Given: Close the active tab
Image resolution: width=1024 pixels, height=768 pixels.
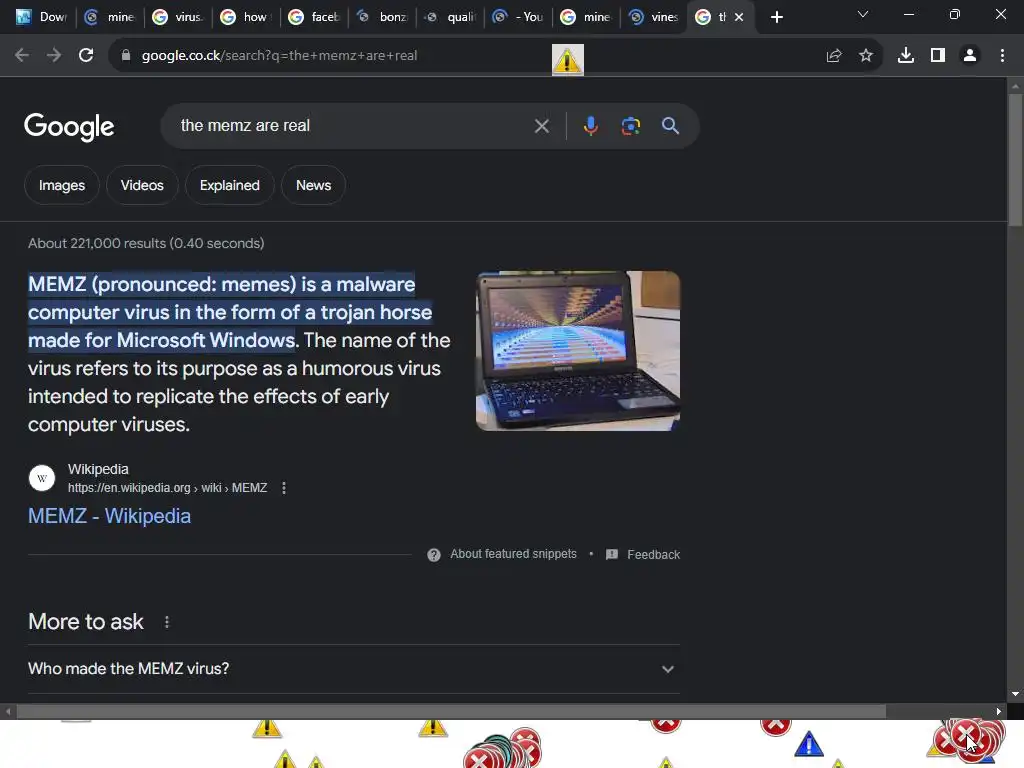Looking at the screenshot, I should (739, 17).
